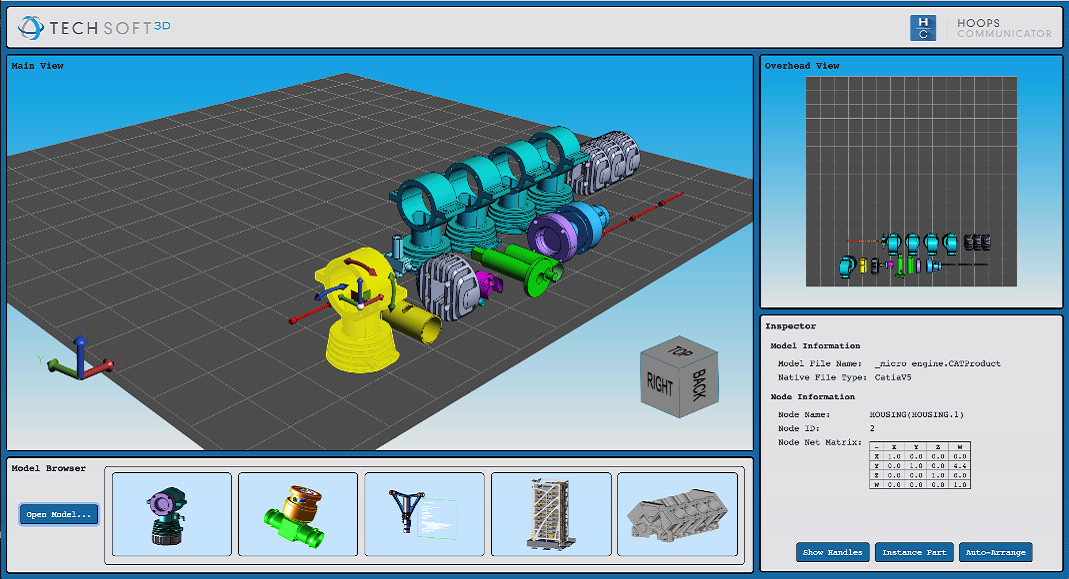Open the tower structure model thumbnail

551,514
